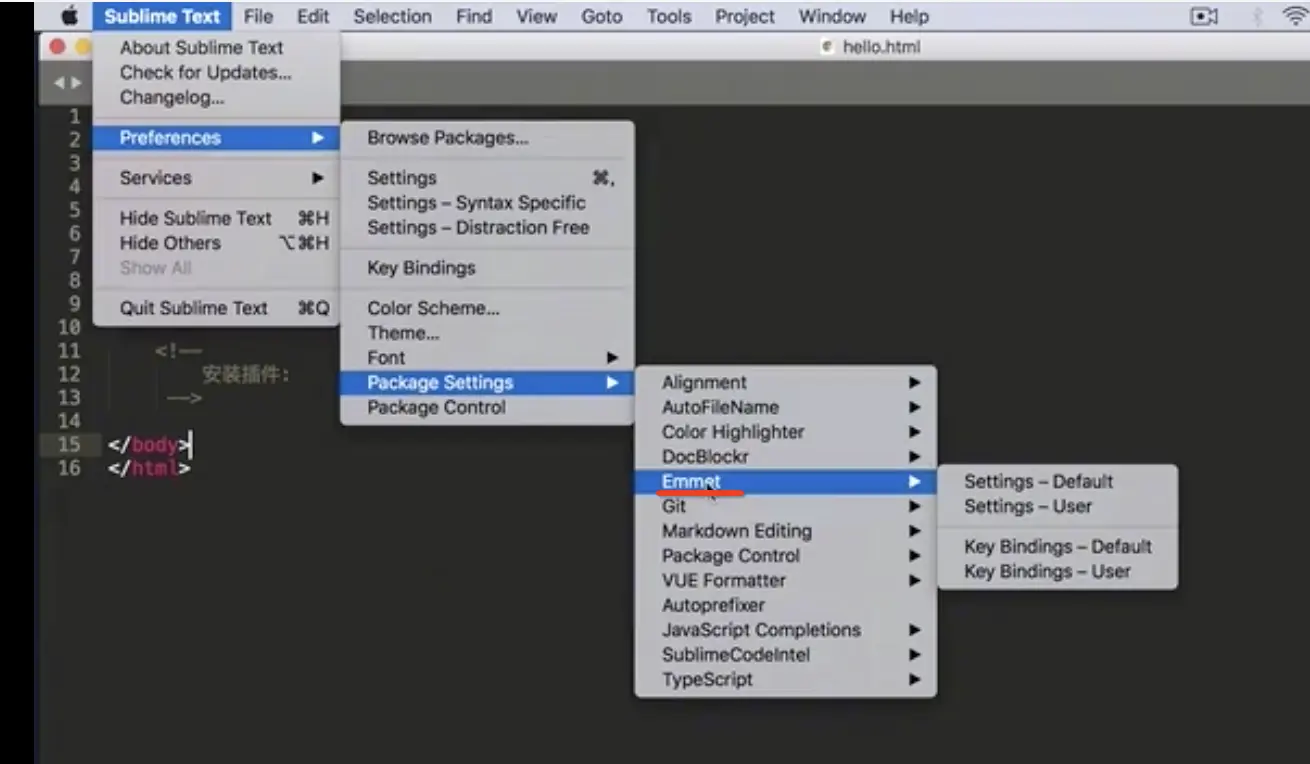Viewport: 1310px width, 764px height.
Task: Open Settings – Syntax Specific
Action: pyautogui.click(x=487, y=202)
